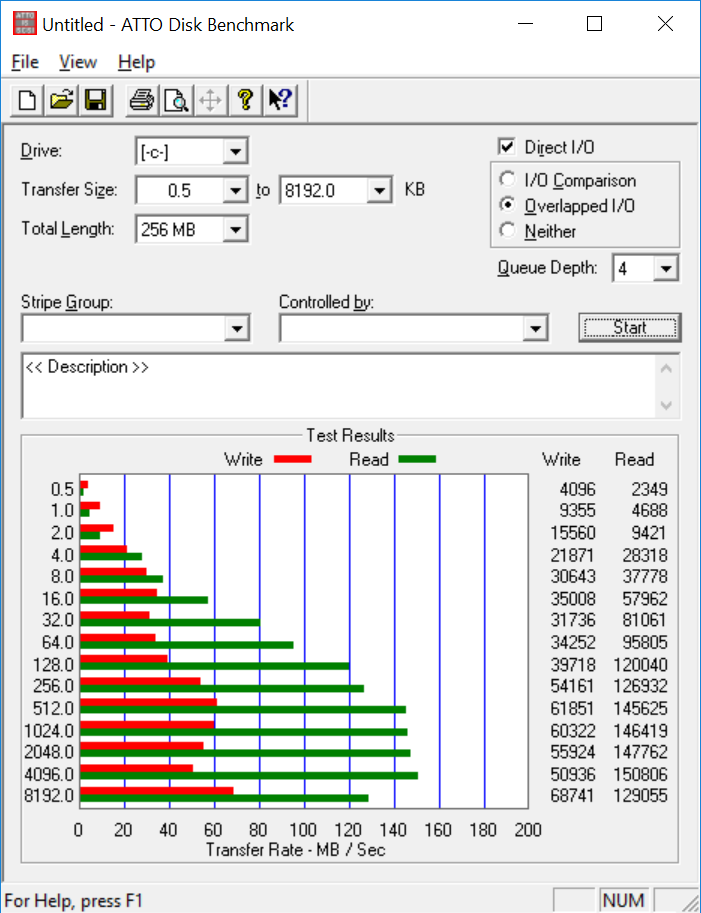Image resolution: width=701 pixels, height=913 pixels.
Task: Click the greyed four-arrow move icon
Action: 210,100
